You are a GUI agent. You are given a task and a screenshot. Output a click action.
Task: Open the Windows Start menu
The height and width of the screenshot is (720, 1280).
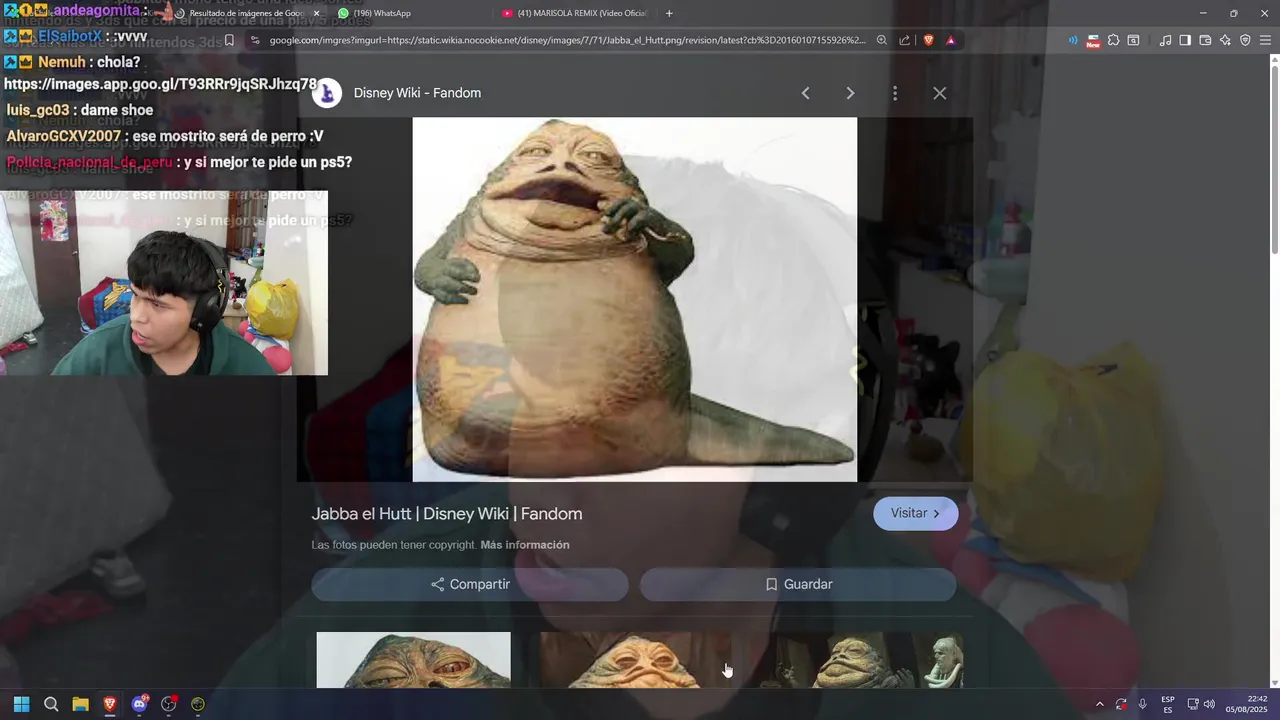tap(21, 704)
